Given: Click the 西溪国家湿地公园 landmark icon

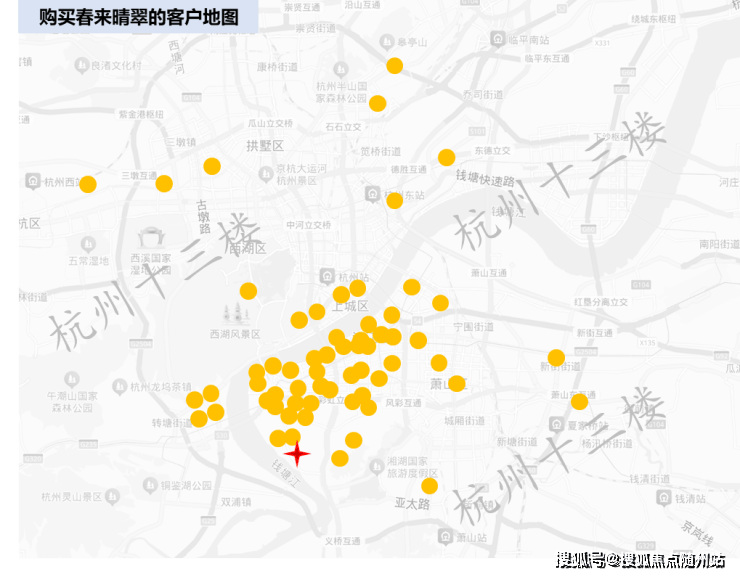Looking at the screenshot, I should coord(152,238).
